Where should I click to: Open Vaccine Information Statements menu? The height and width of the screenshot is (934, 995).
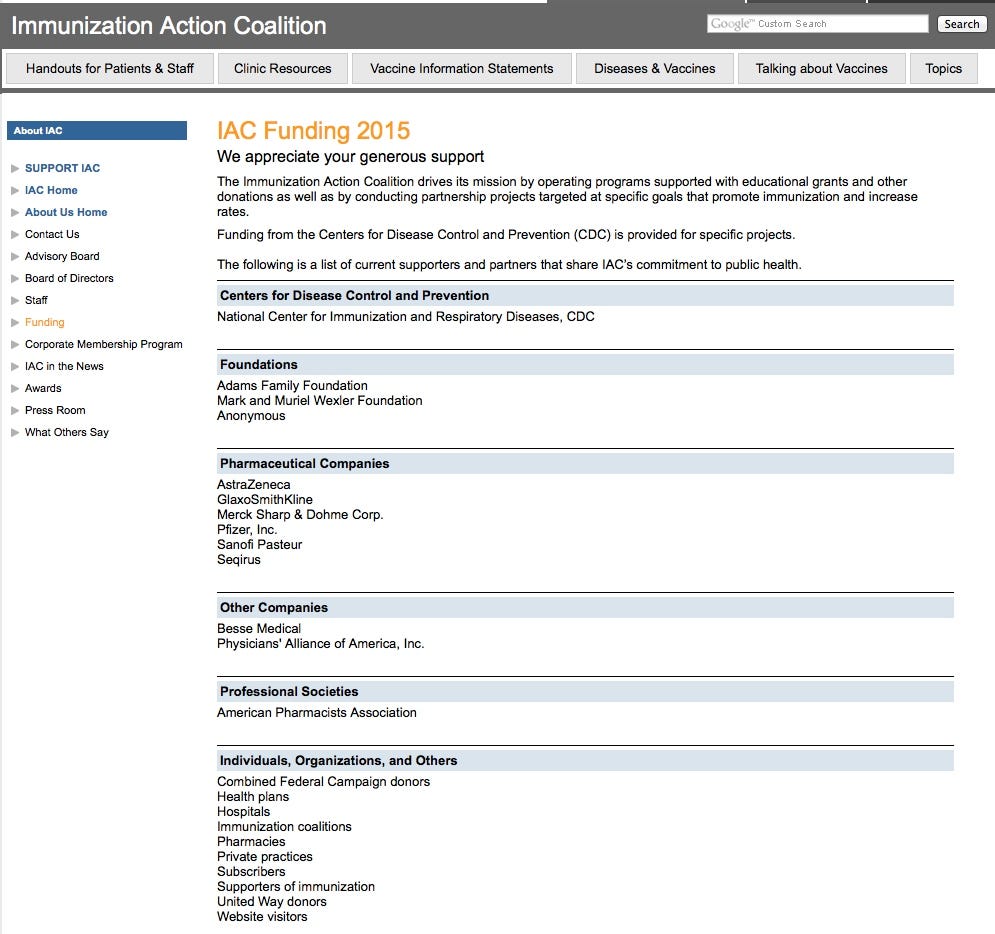coord(461,69)
